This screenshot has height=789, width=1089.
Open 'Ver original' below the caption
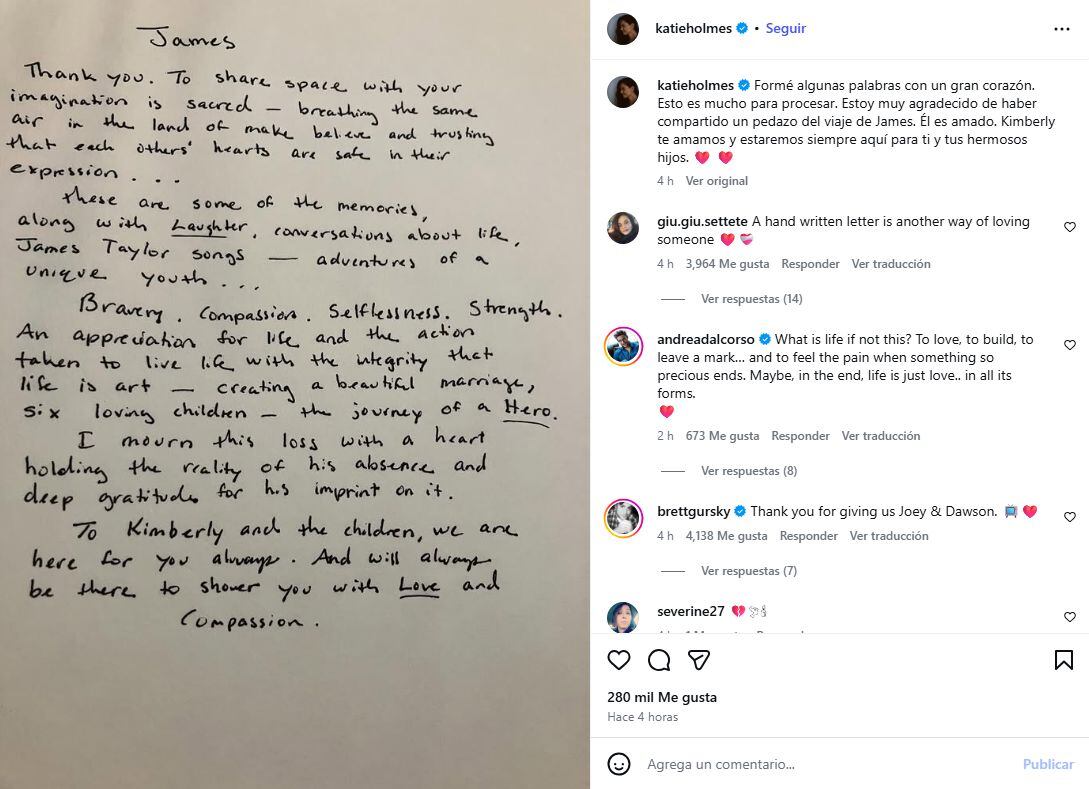(x=714, y=181)
